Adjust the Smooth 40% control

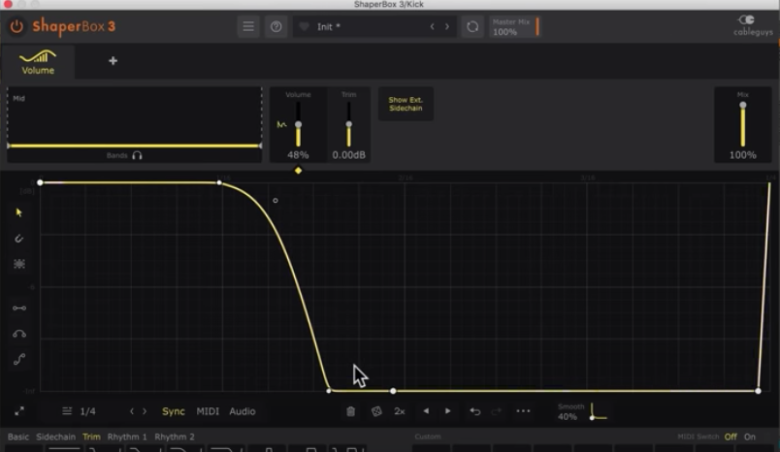point(583,412)
